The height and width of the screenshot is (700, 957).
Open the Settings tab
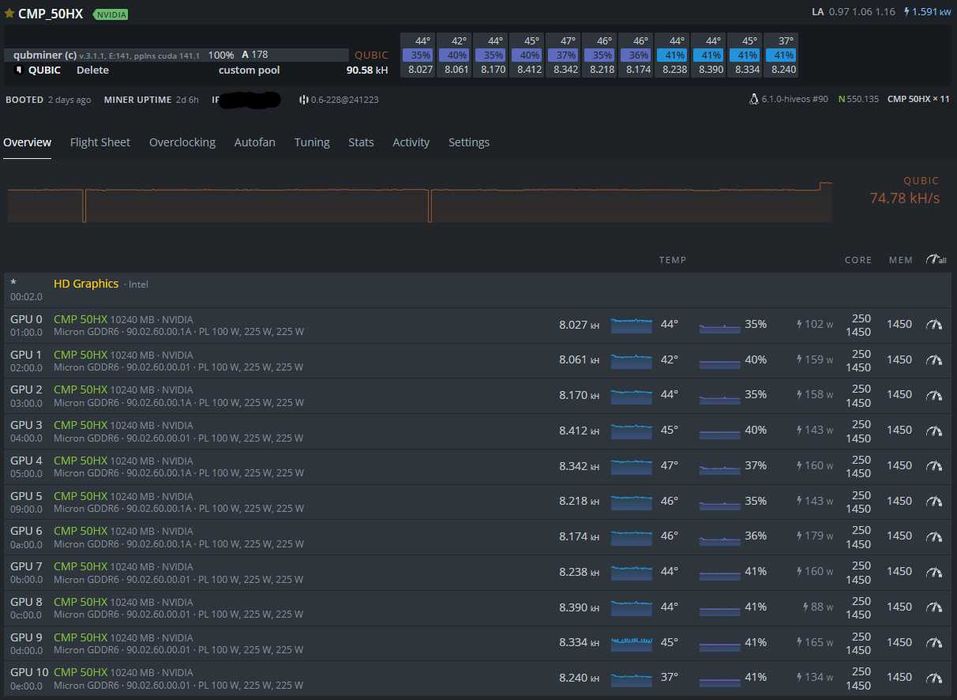click(469, 142)
